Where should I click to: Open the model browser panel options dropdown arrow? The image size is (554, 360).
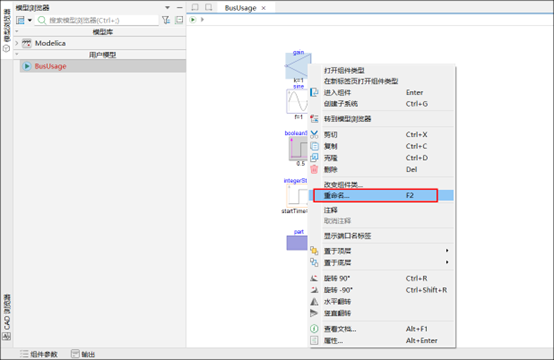click(167, 7)
